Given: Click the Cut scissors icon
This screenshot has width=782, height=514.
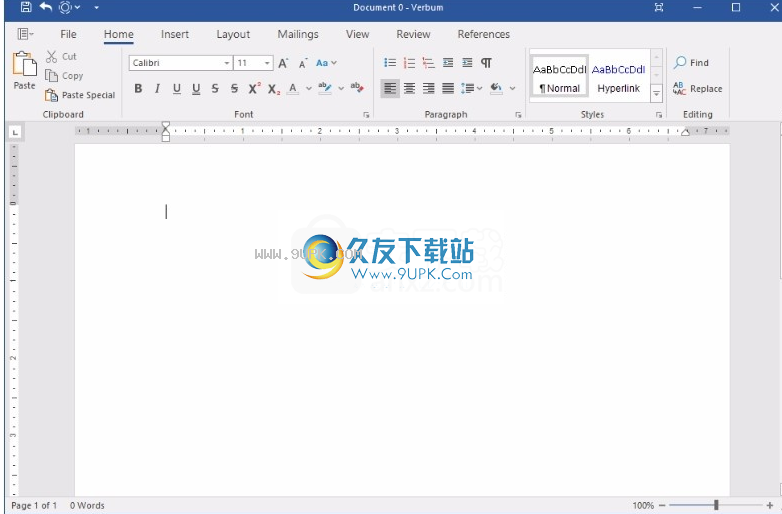Looking at the screenshot, I should [x=51, y=56].
